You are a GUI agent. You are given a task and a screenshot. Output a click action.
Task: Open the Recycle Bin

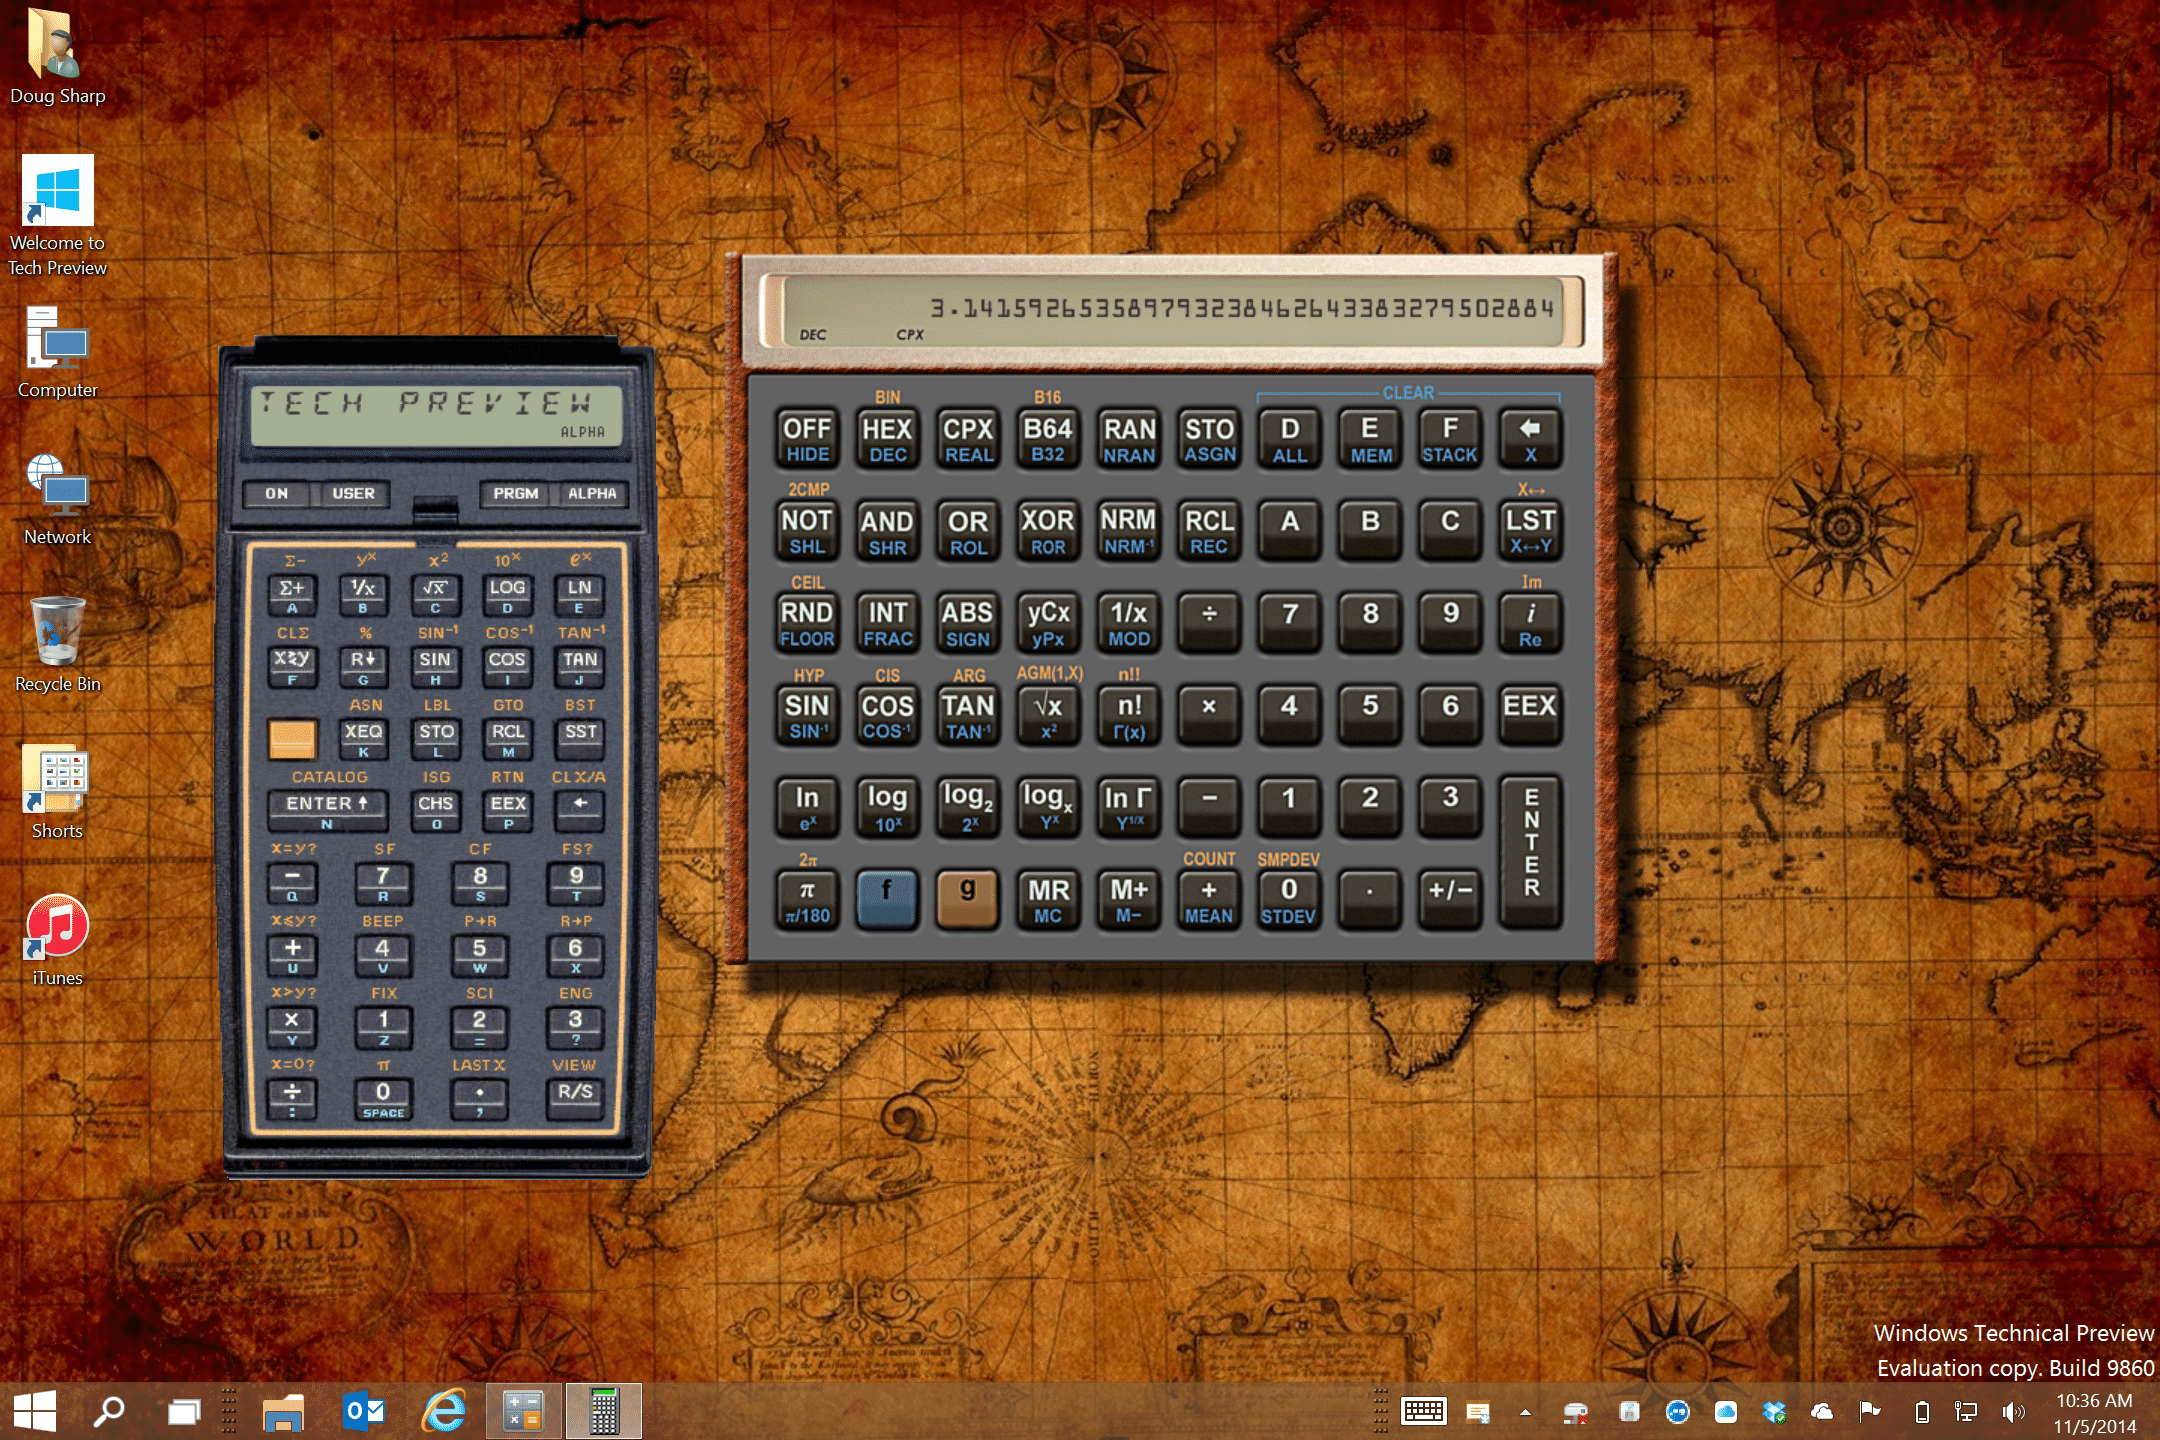[x=57, y=645]
